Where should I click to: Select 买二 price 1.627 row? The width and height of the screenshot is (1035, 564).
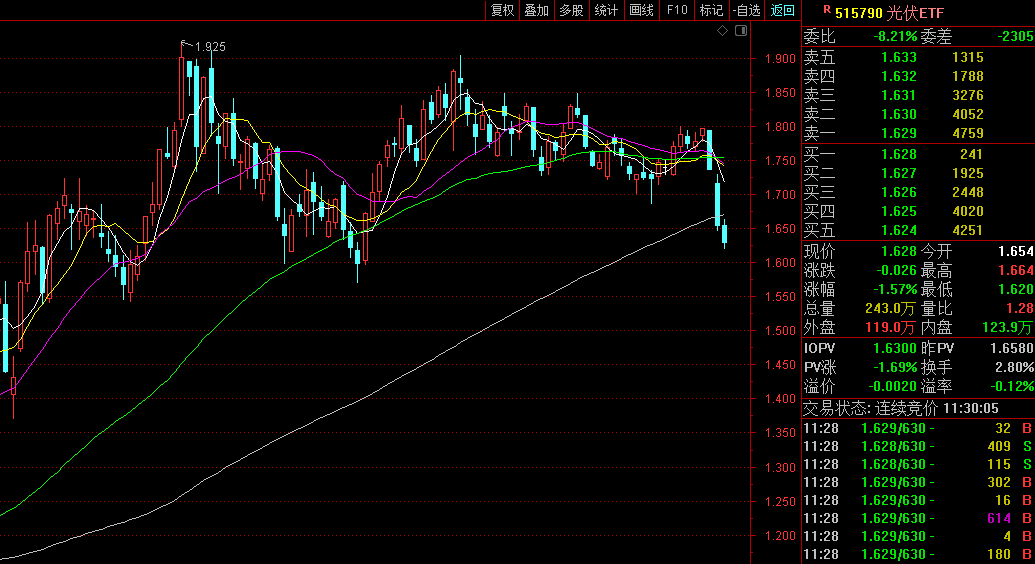pyautogui.click(x=918, y=174)
